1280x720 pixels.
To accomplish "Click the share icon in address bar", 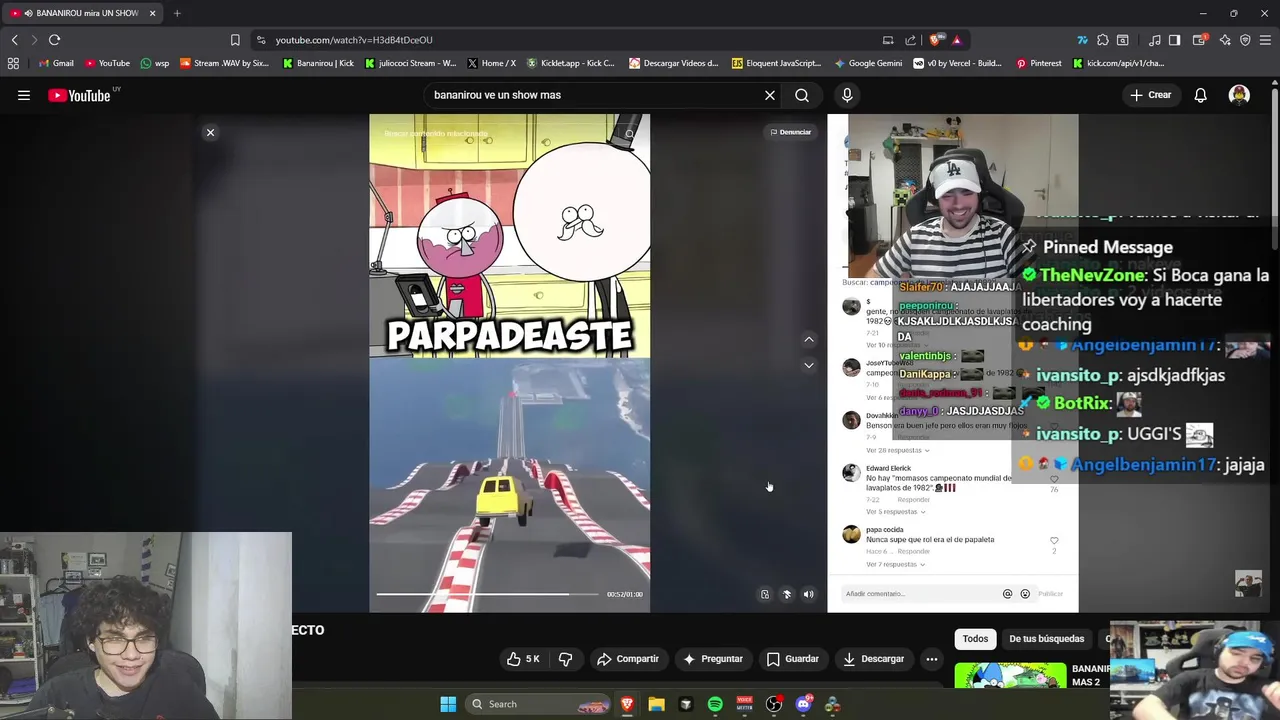I will pos(910,40).
